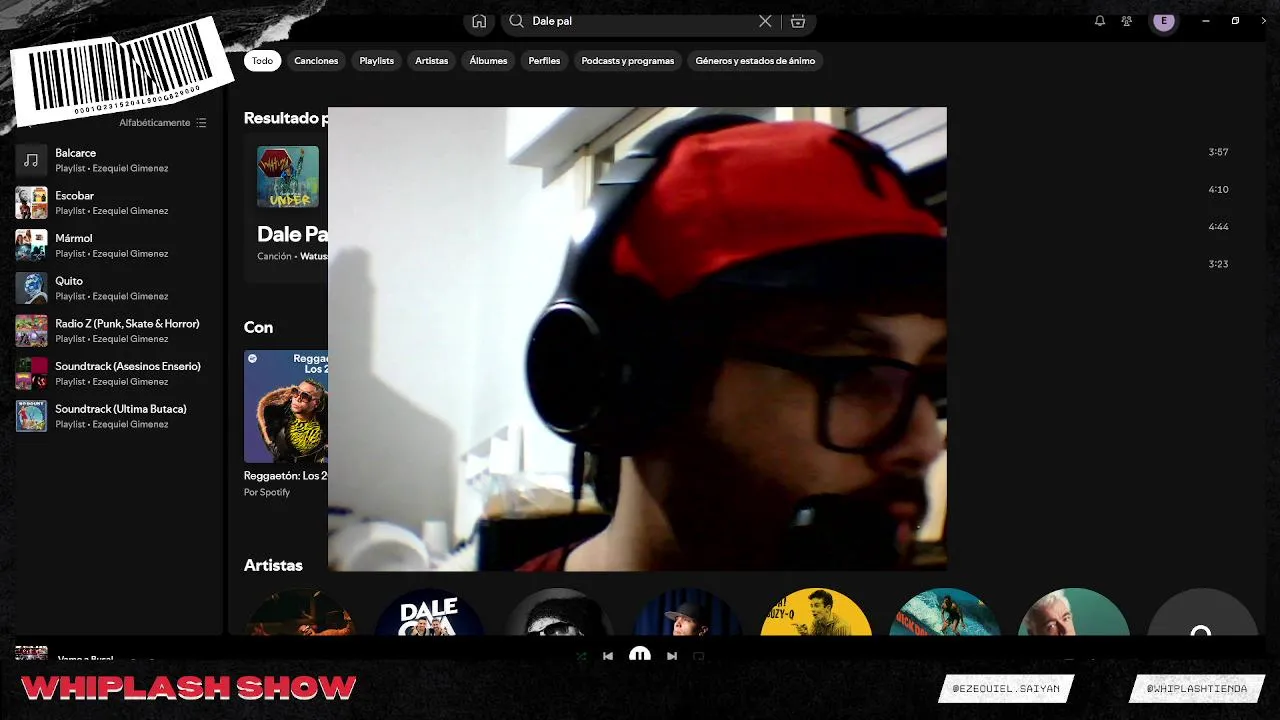Click the Artistas section heading
The image size is (1280, 720).
[273, 566]
